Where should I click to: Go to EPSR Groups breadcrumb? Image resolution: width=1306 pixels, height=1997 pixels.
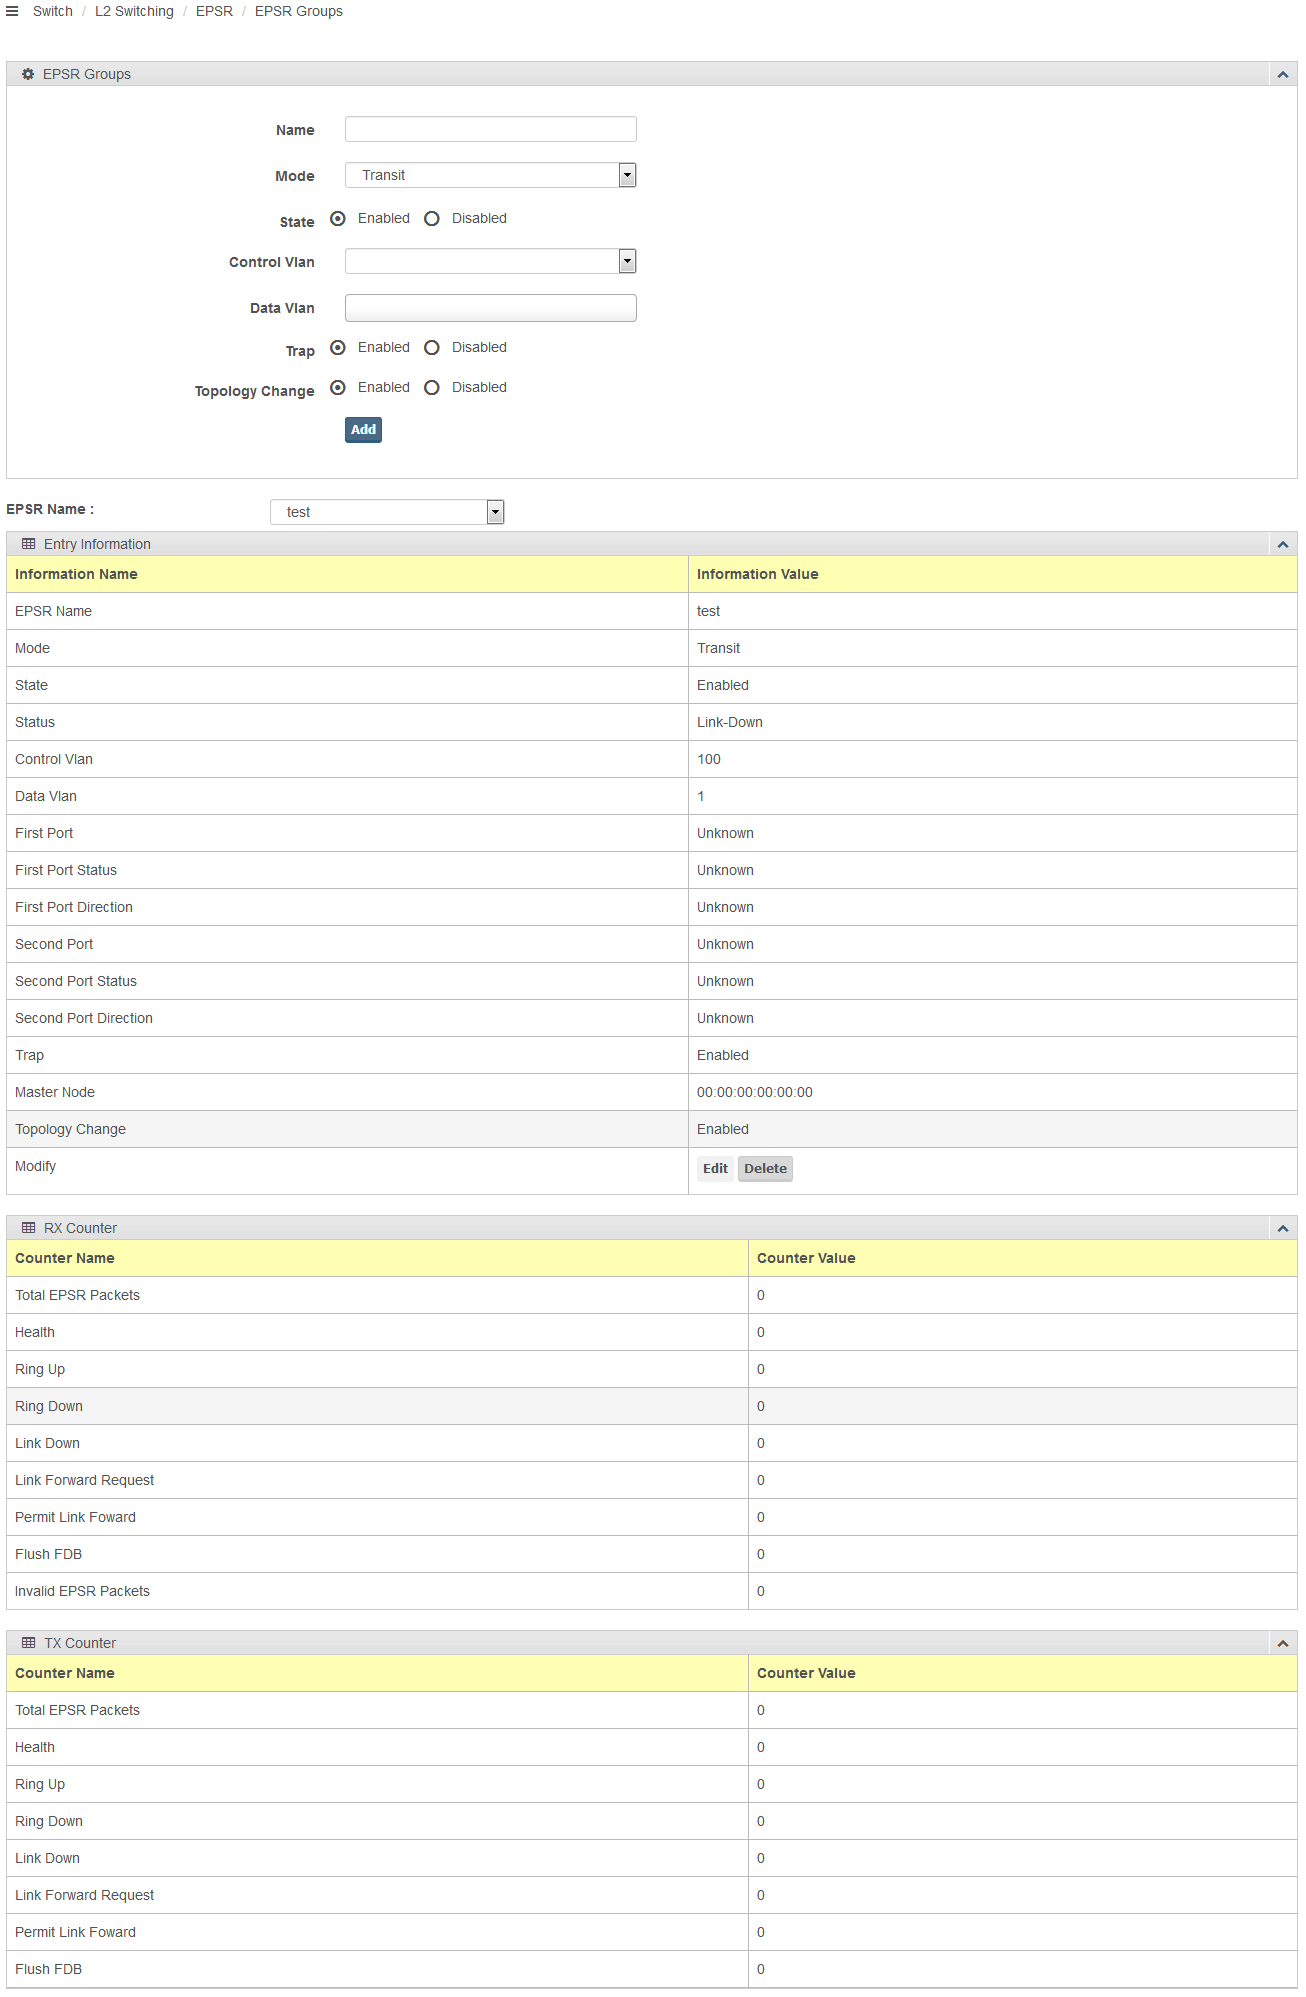pos(299,11)
